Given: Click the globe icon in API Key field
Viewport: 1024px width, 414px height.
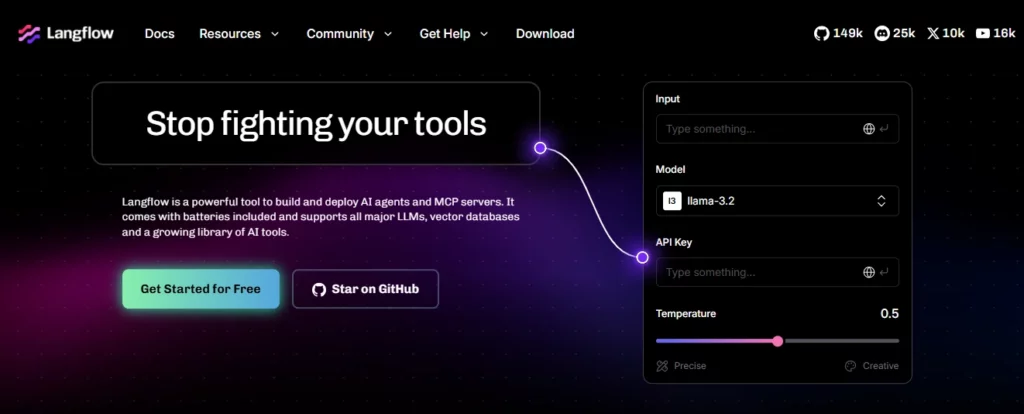Looking at the screenshot, I should (869, 272).
